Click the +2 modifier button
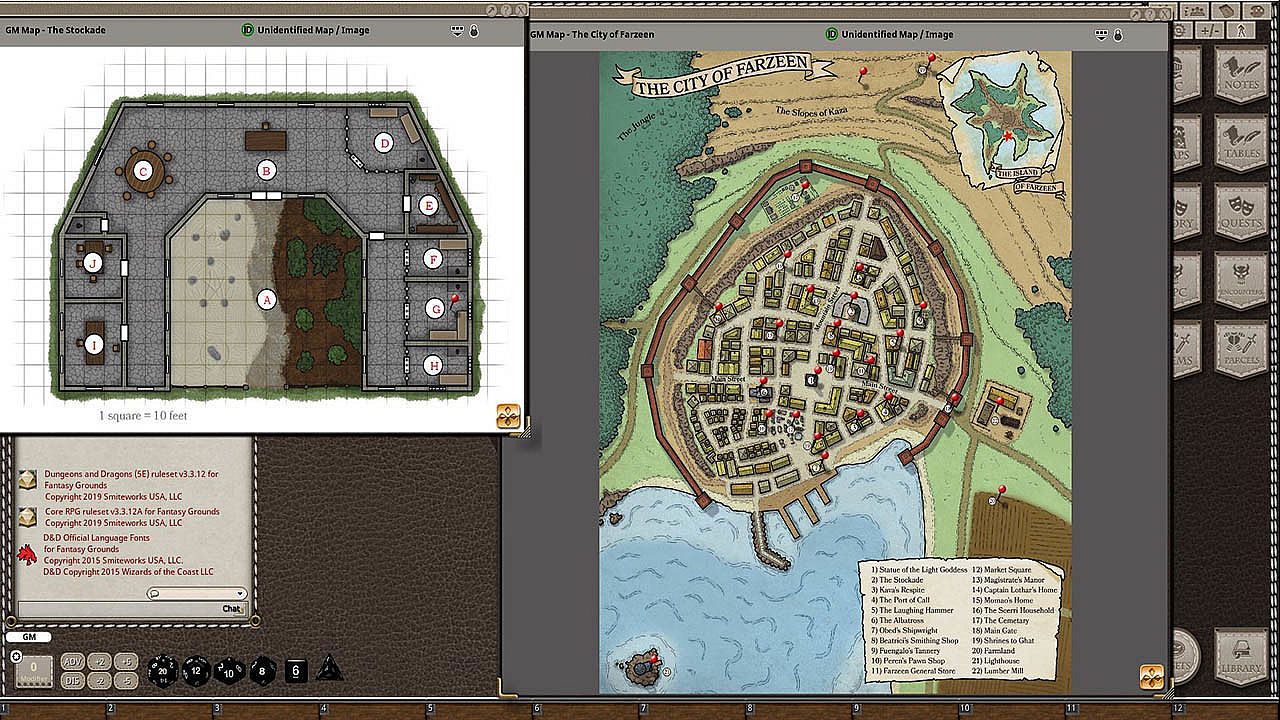The image size is (1280, 720). tap(100, 661)
